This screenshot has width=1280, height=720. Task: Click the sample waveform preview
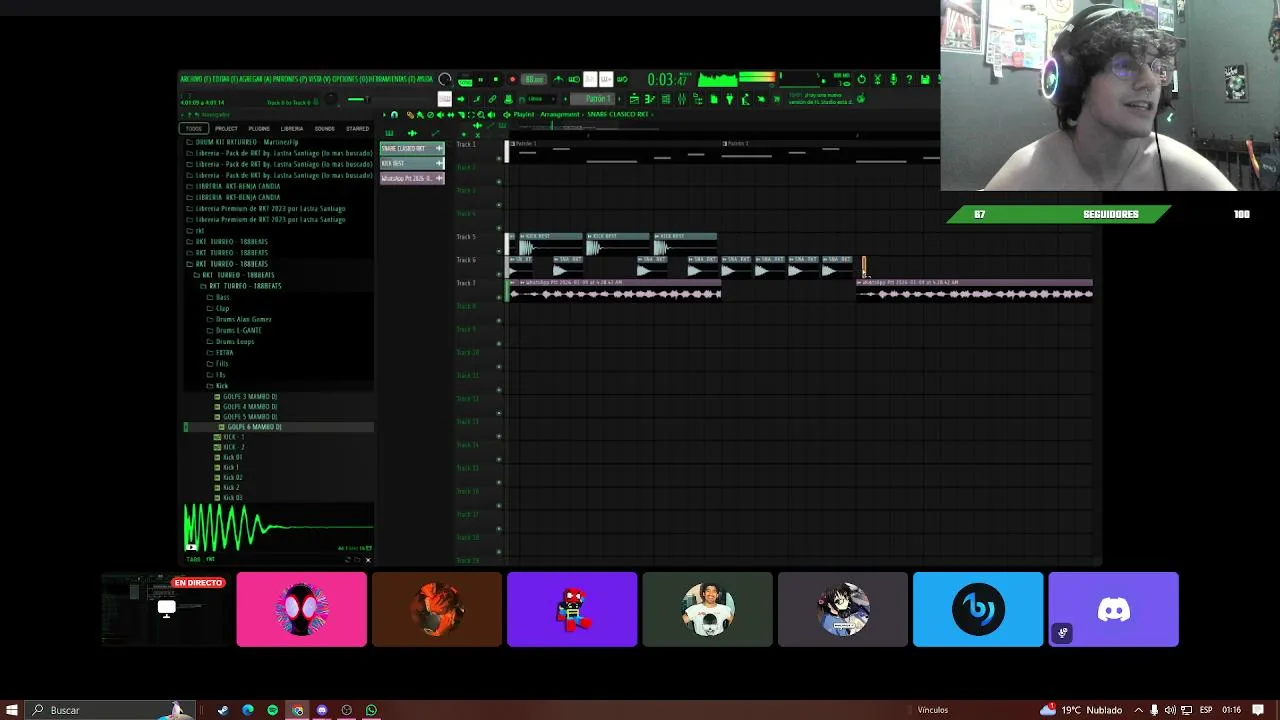279,527
